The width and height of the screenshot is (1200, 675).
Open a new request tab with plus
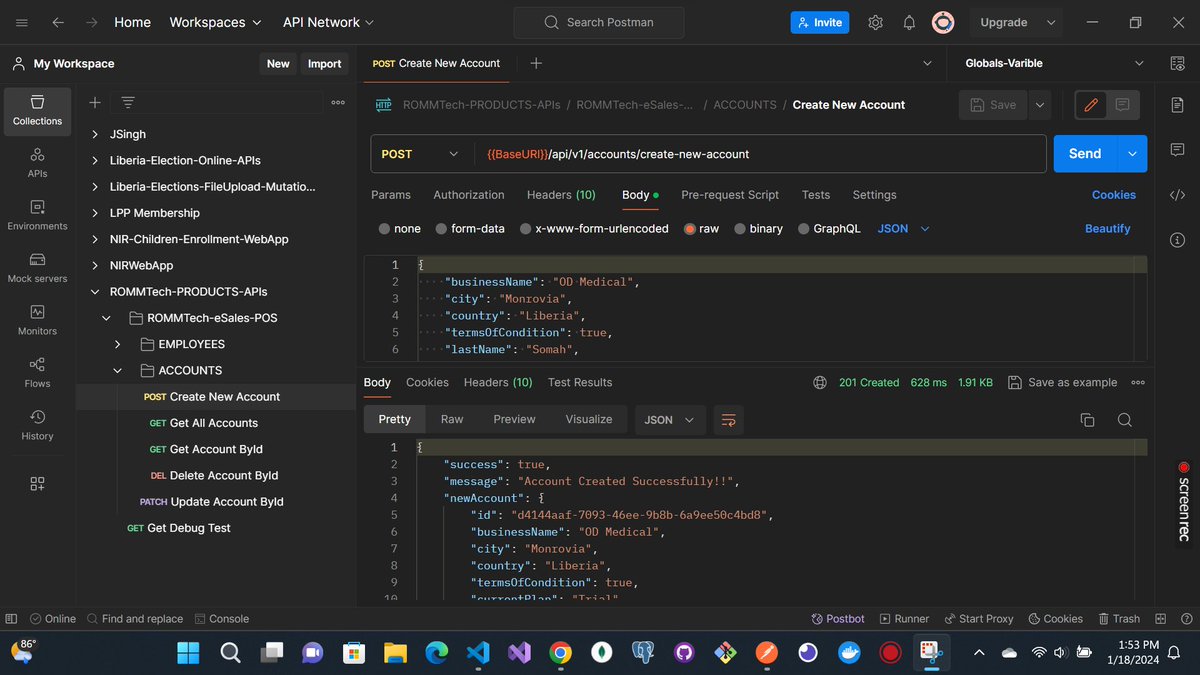tap(536, 63)
